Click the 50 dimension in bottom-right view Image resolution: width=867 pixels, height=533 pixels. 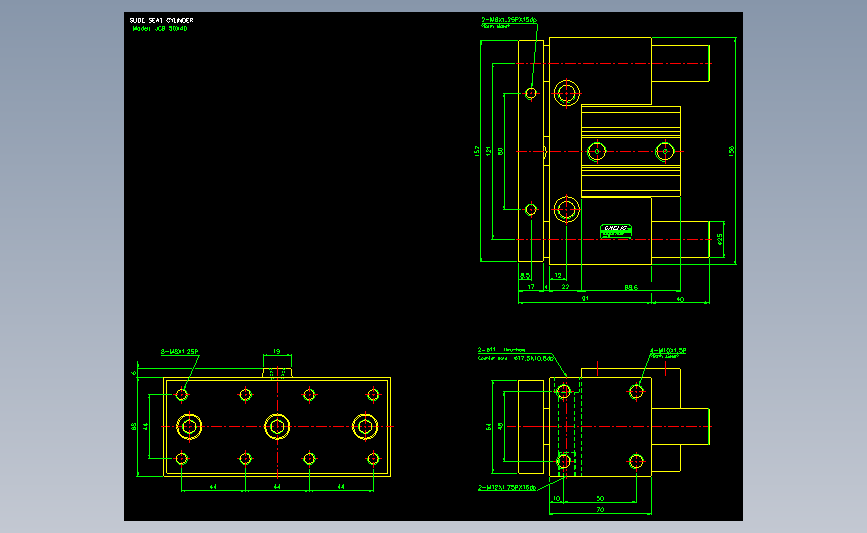[x=600, y=498]
